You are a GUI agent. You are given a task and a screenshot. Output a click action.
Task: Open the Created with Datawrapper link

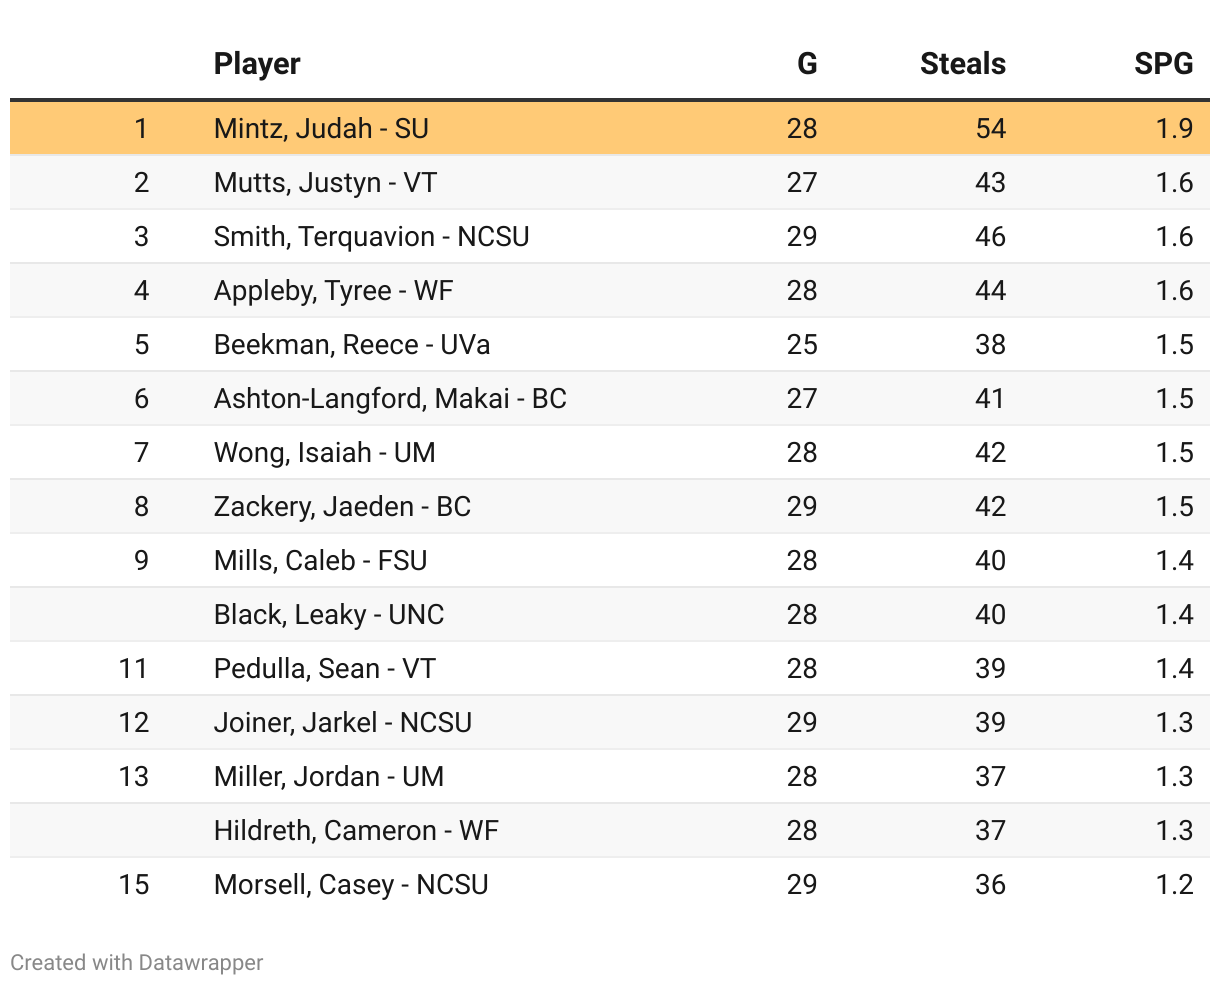[137, 962]
